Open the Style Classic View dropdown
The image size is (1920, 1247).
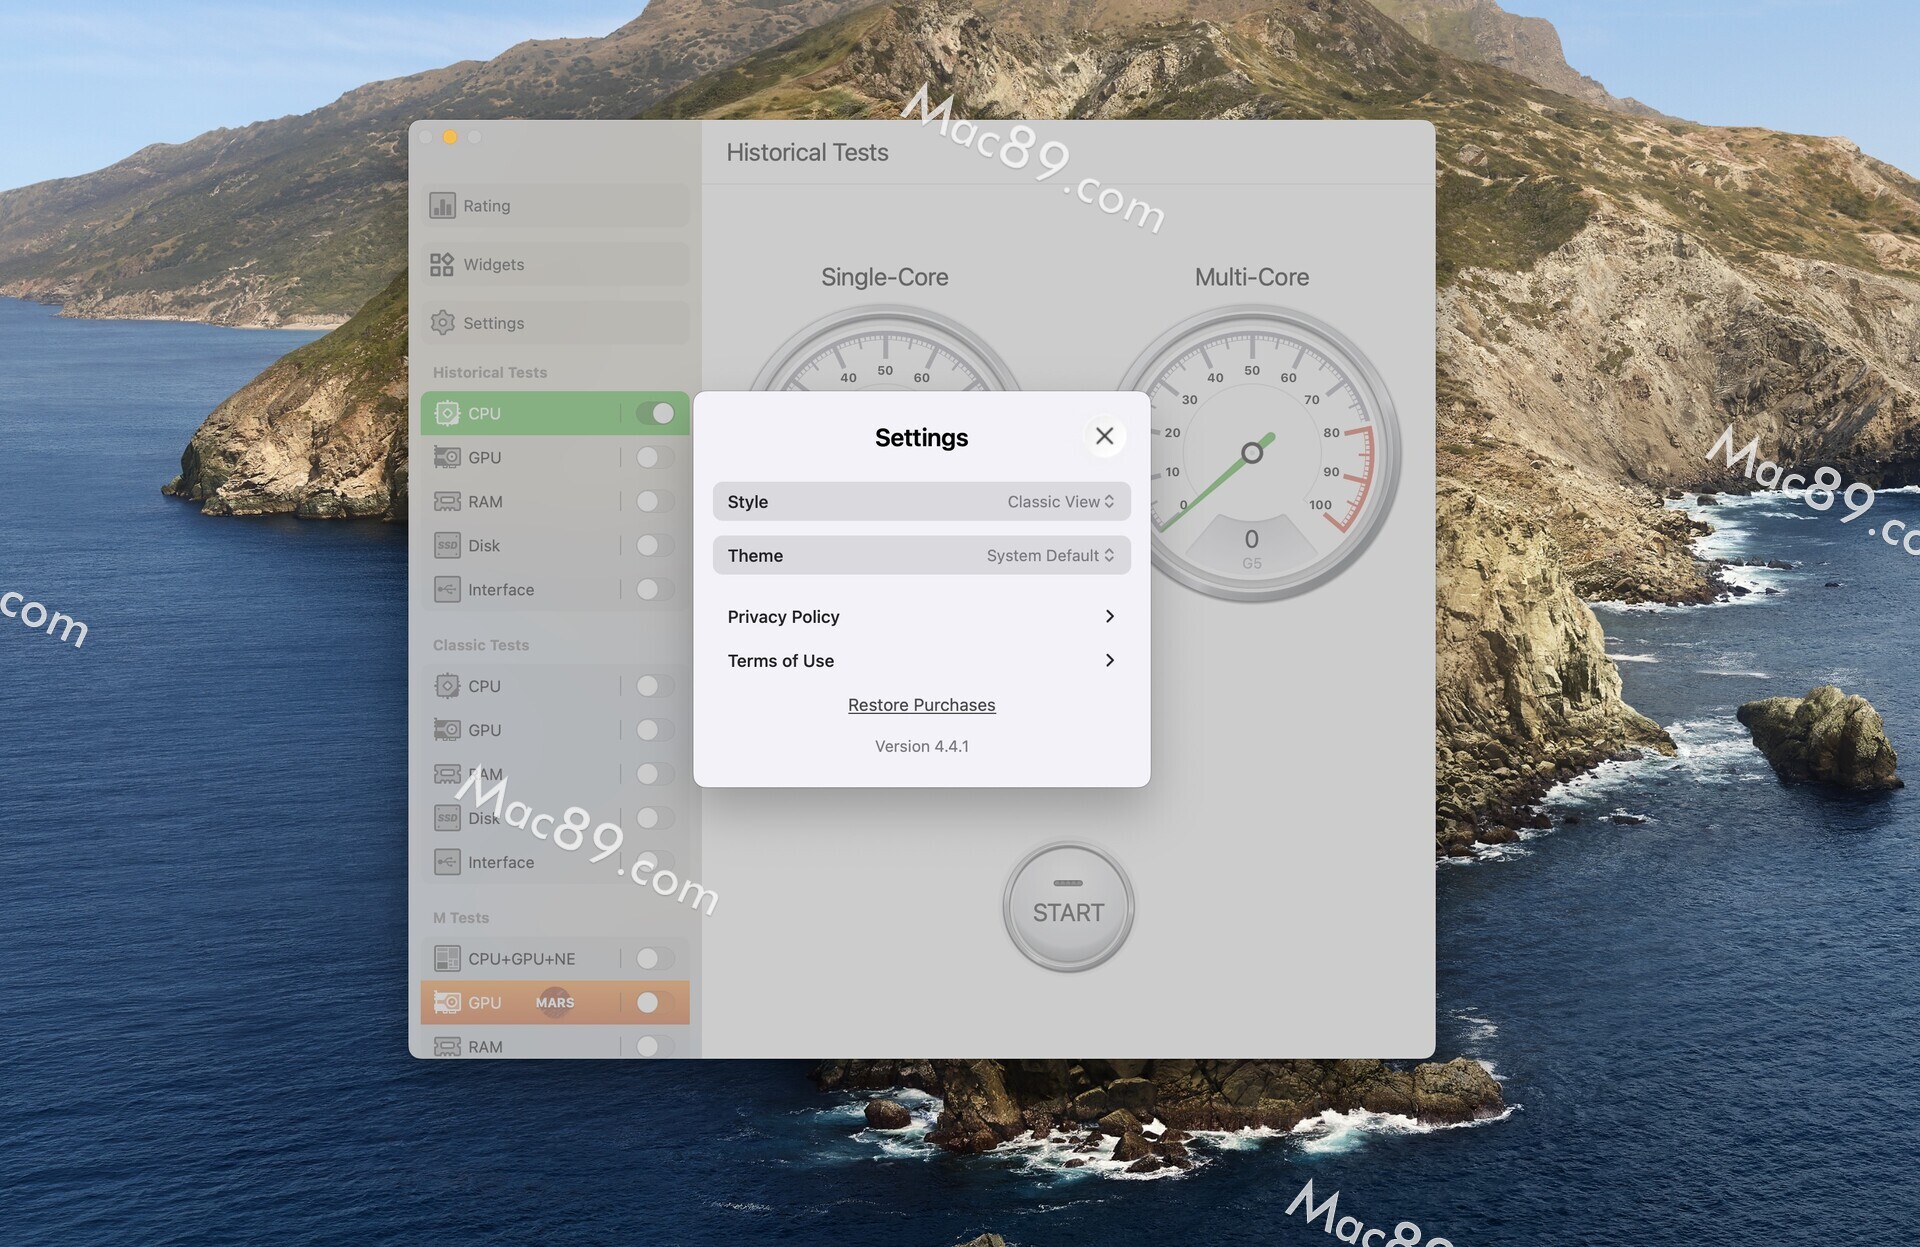pyautogui.click(x=1060, y=502)
